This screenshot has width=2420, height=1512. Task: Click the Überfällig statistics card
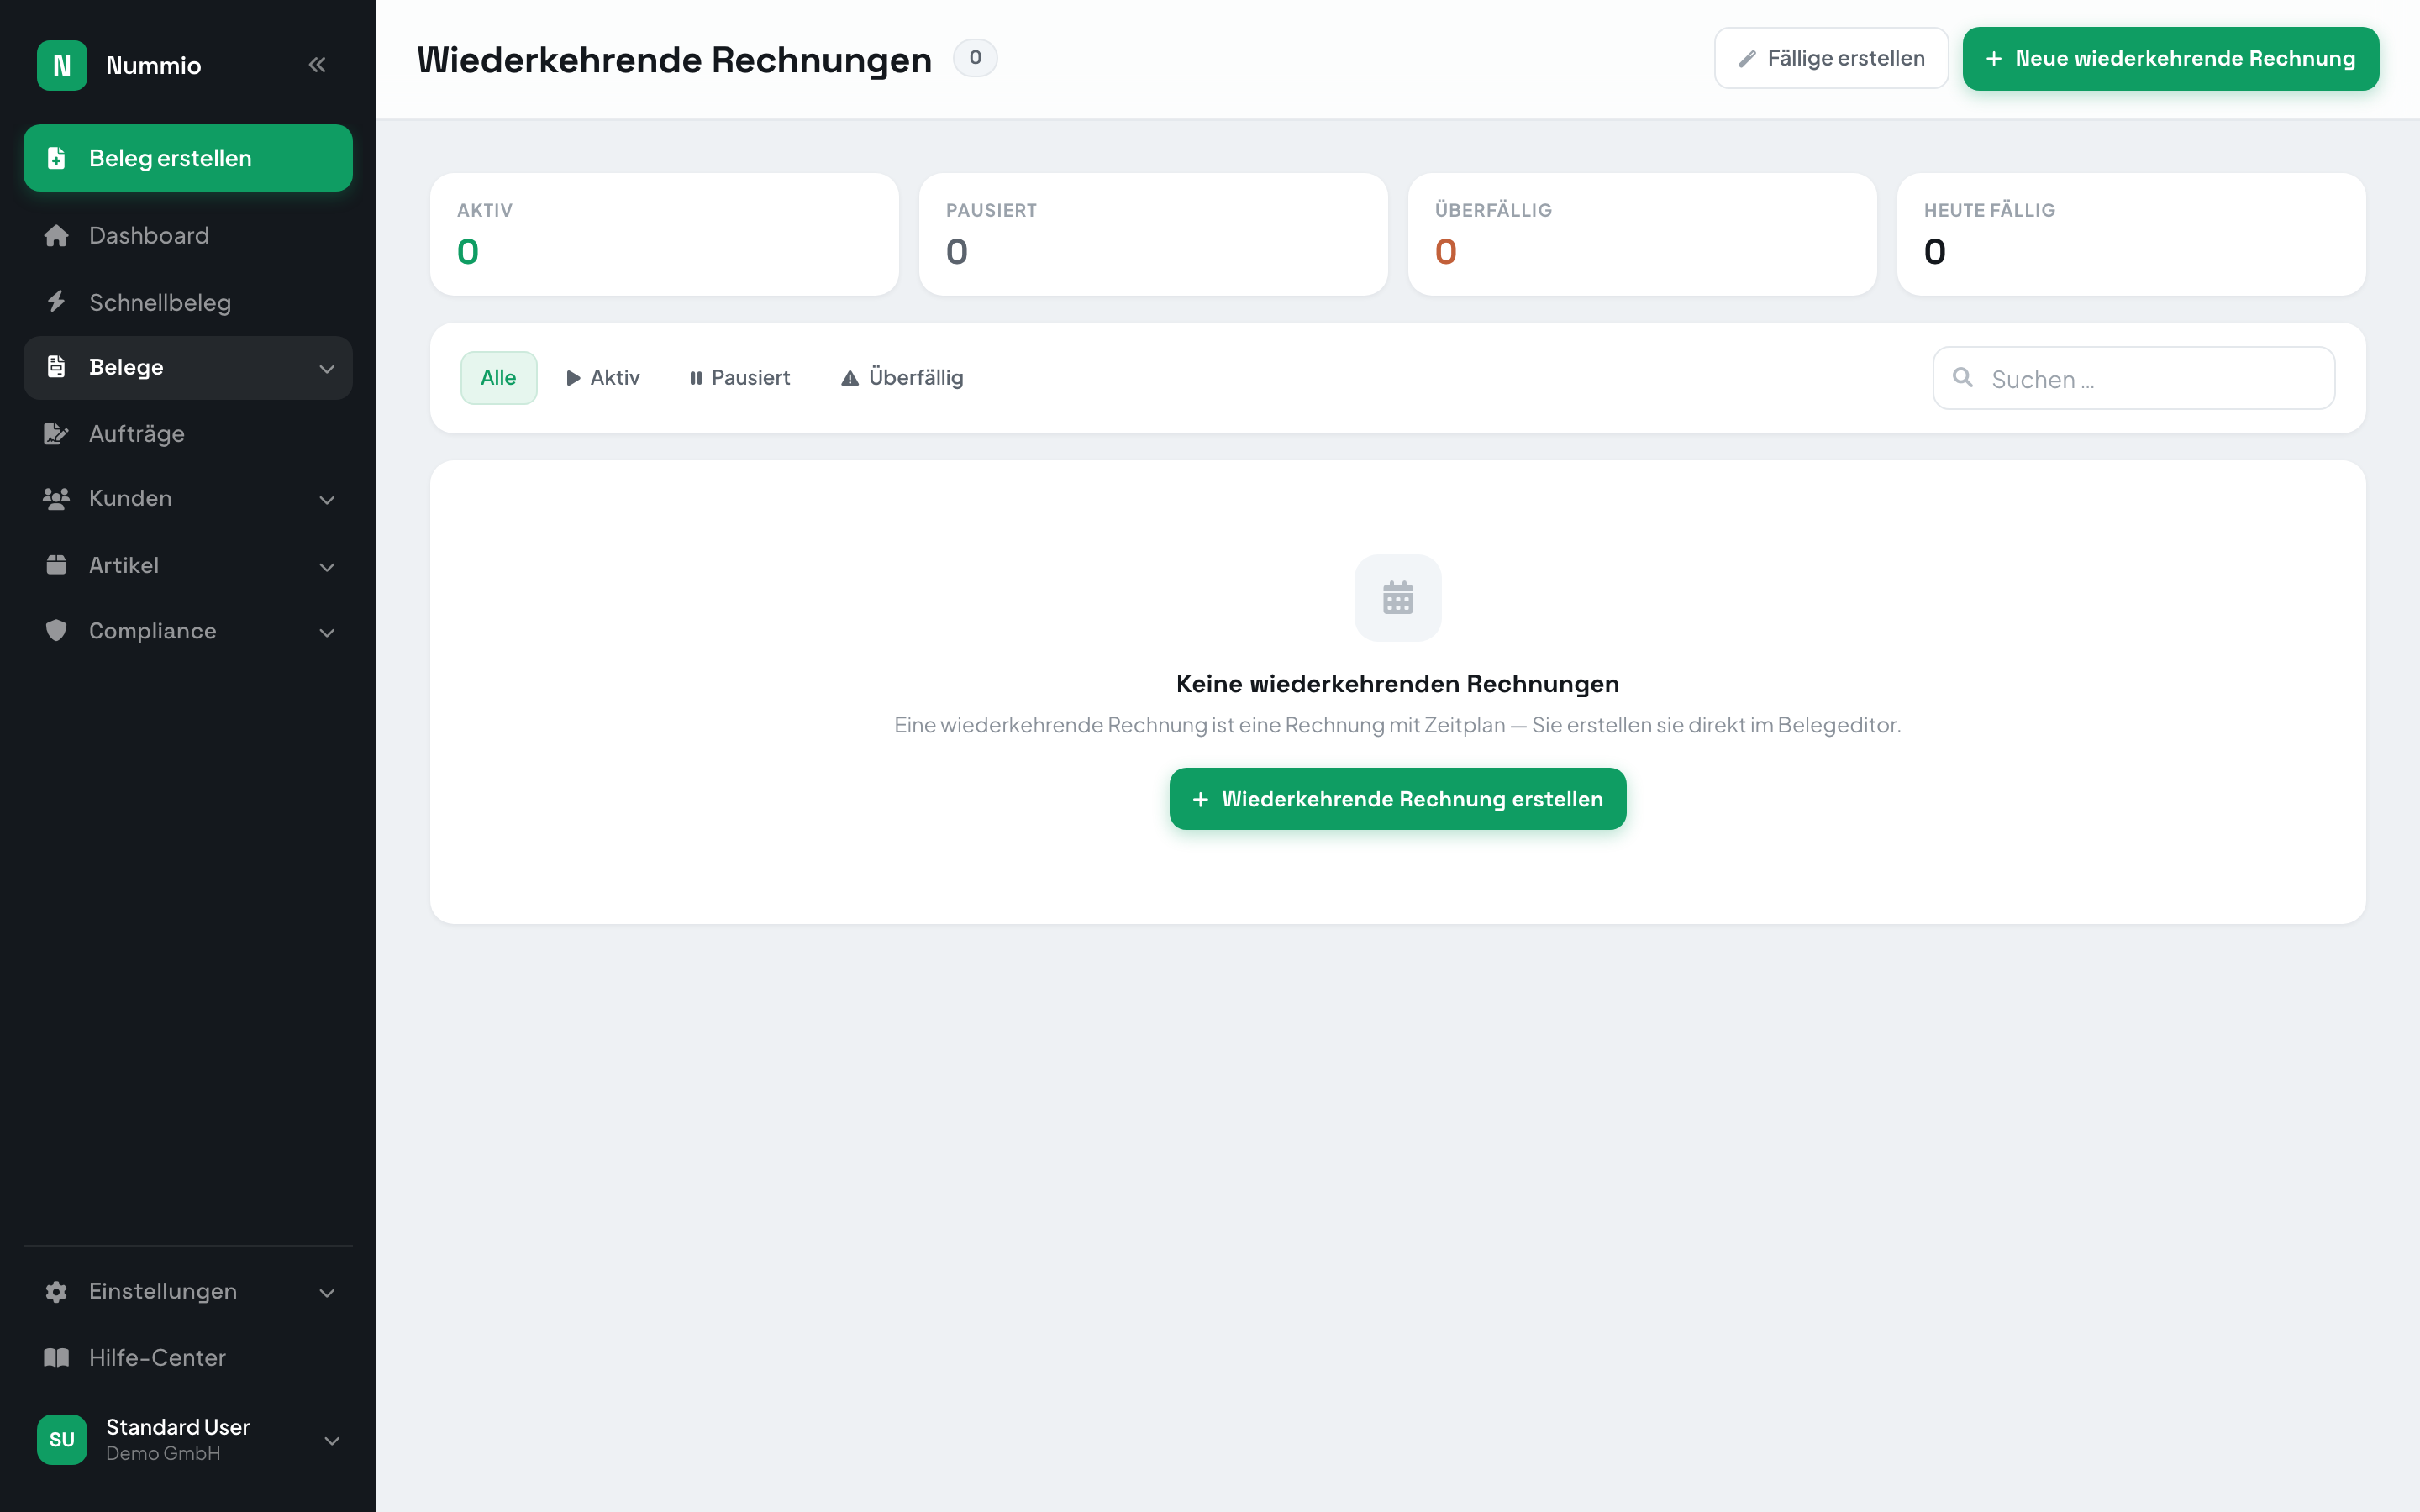[1642, 234]
